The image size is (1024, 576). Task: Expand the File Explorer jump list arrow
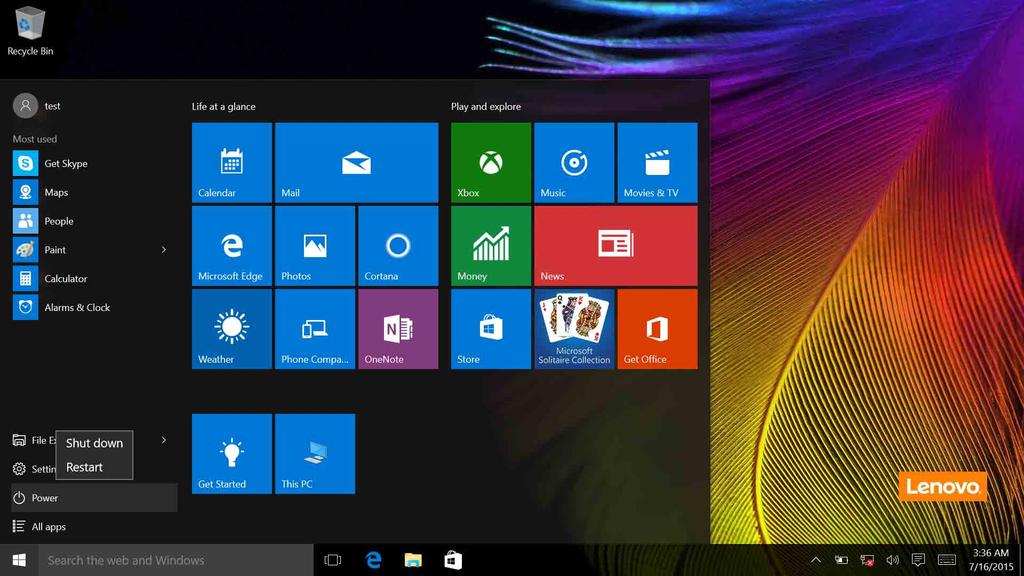pos(164,440)
